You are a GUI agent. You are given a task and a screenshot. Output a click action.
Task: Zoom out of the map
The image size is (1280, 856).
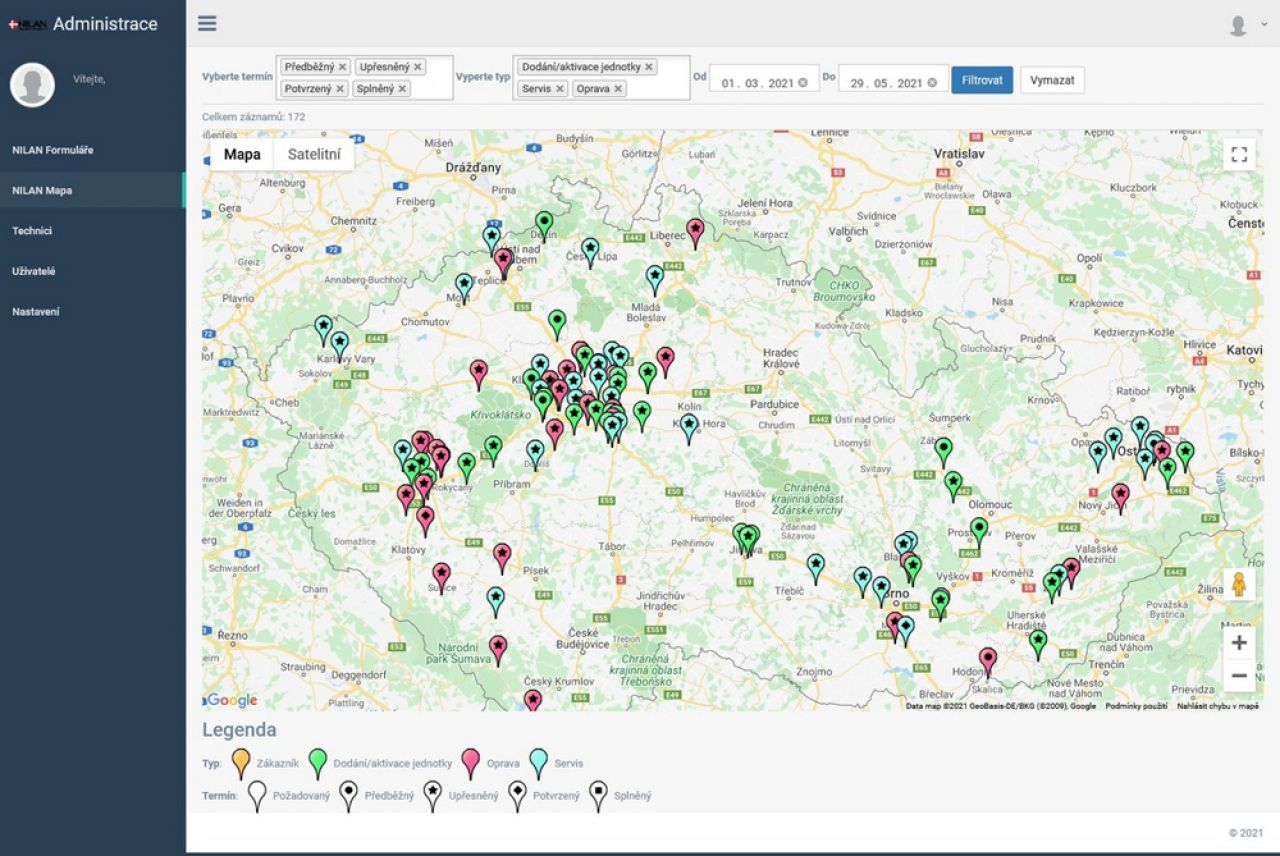point(1239,676)
